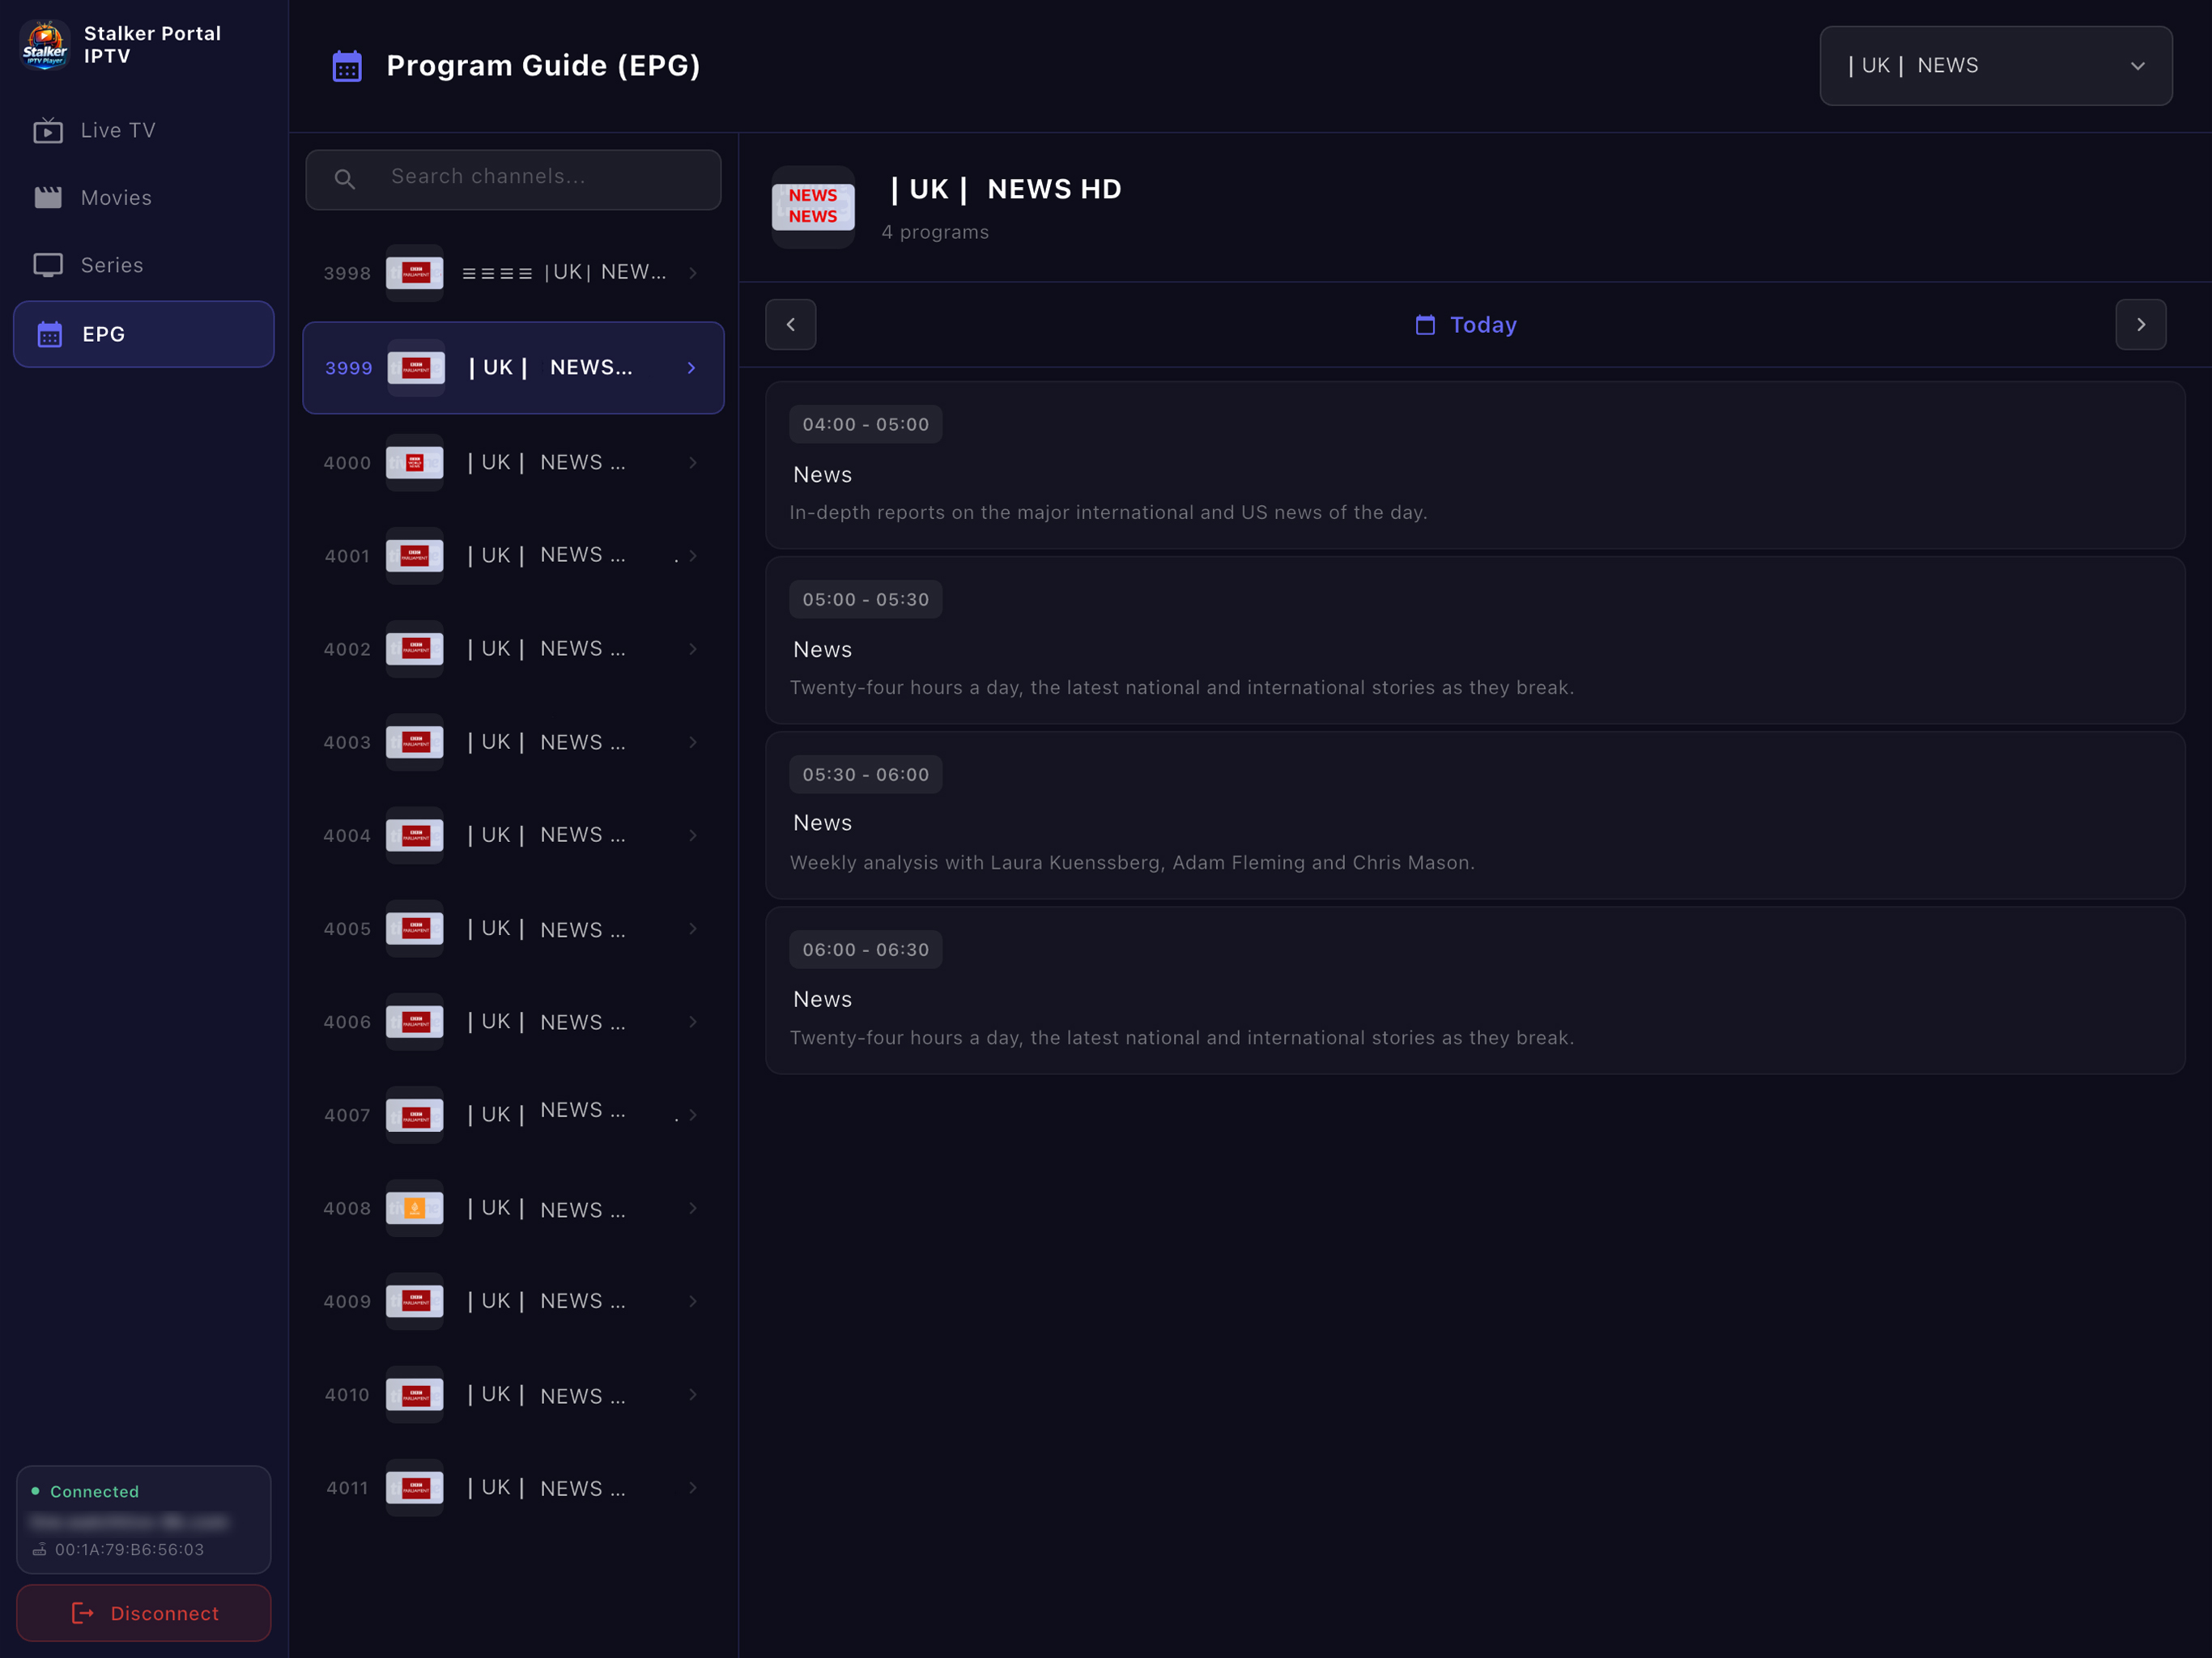Click the logo of channel 3998
The image size is (2212, 1658).
click(415, 273)
